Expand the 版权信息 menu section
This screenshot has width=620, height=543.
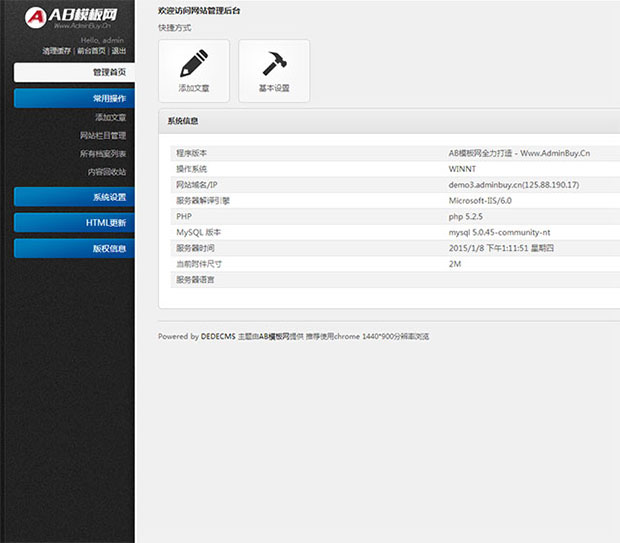pos(74,248)
